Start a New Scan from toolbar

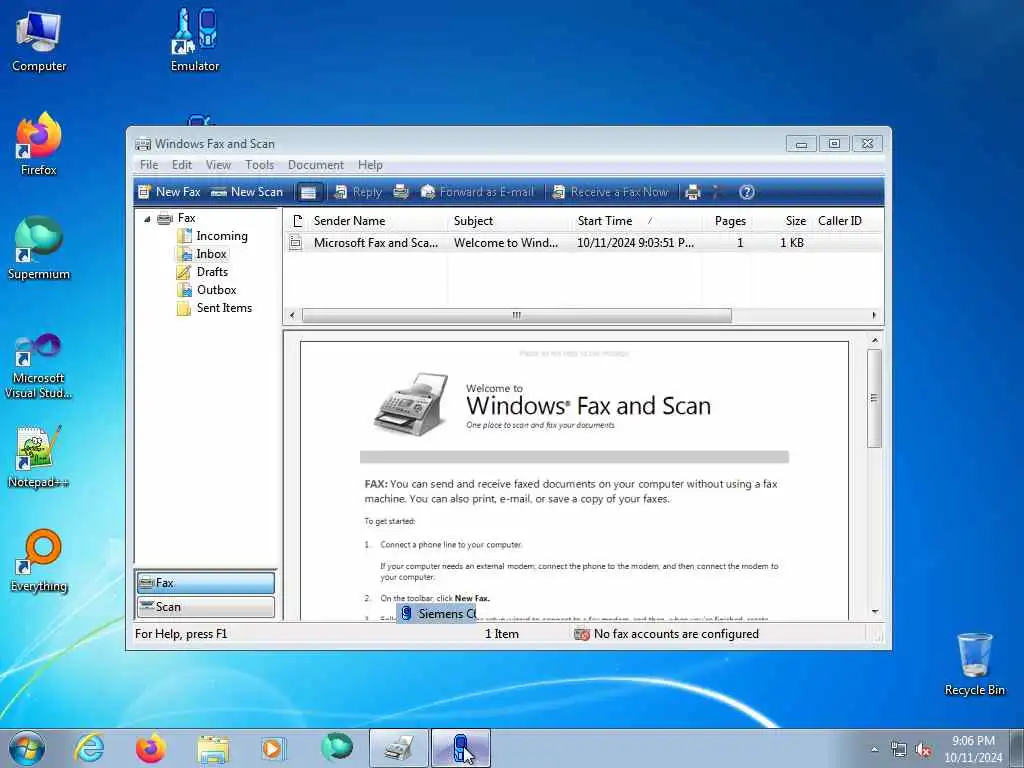pos(247,192)
